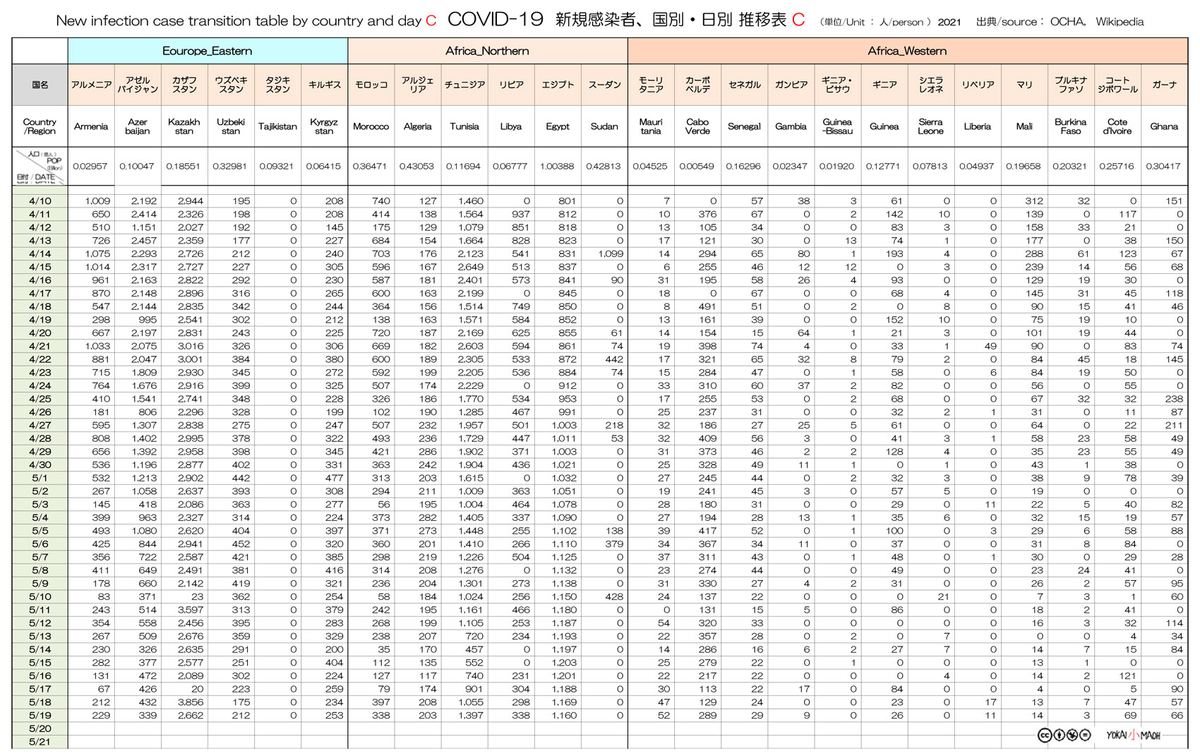
Task: Click the Liberia column header
Action: 977,127
